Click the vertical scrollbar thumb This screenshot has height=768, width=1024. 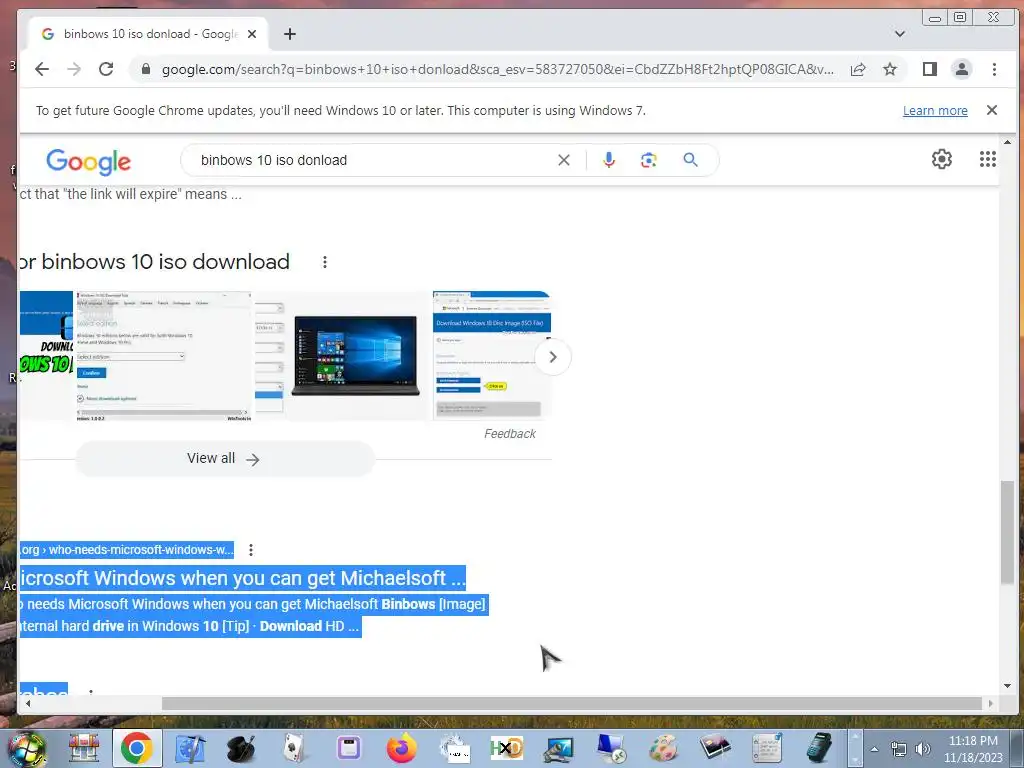(x=1007, y=532)
